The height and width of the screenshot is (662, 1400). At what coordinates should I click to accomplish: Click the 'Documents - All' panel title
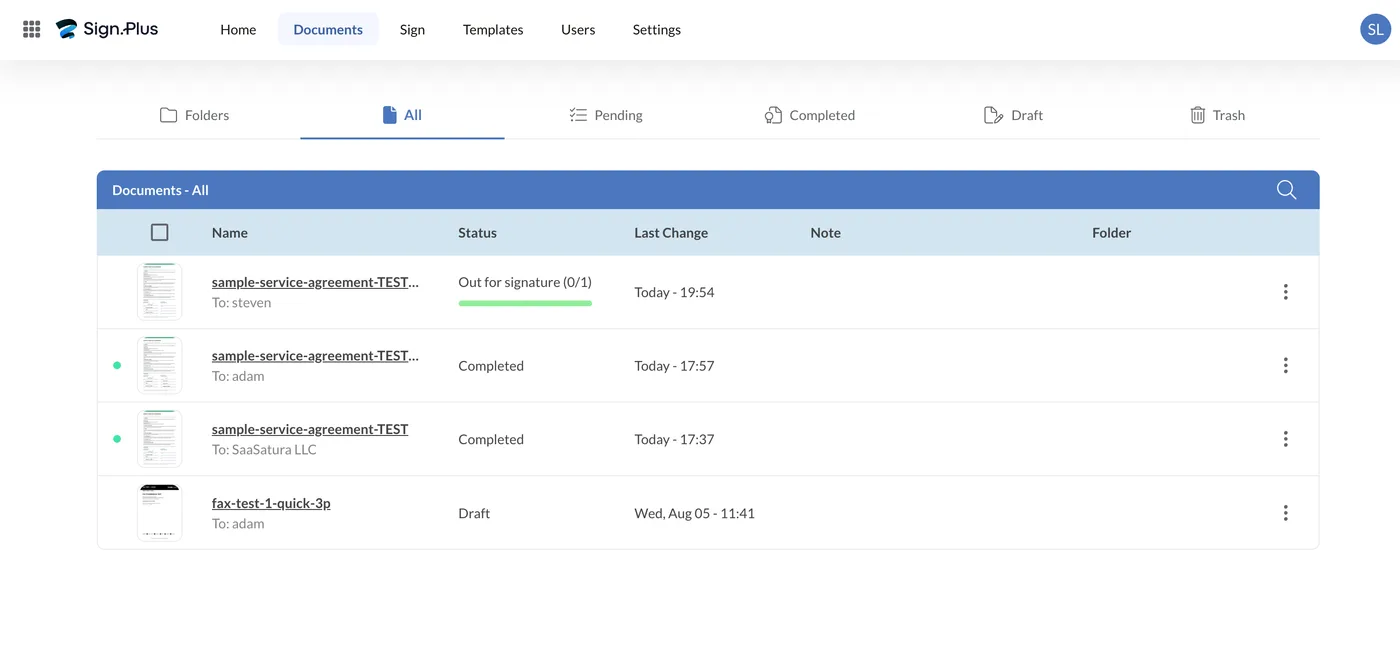point(160,190)
